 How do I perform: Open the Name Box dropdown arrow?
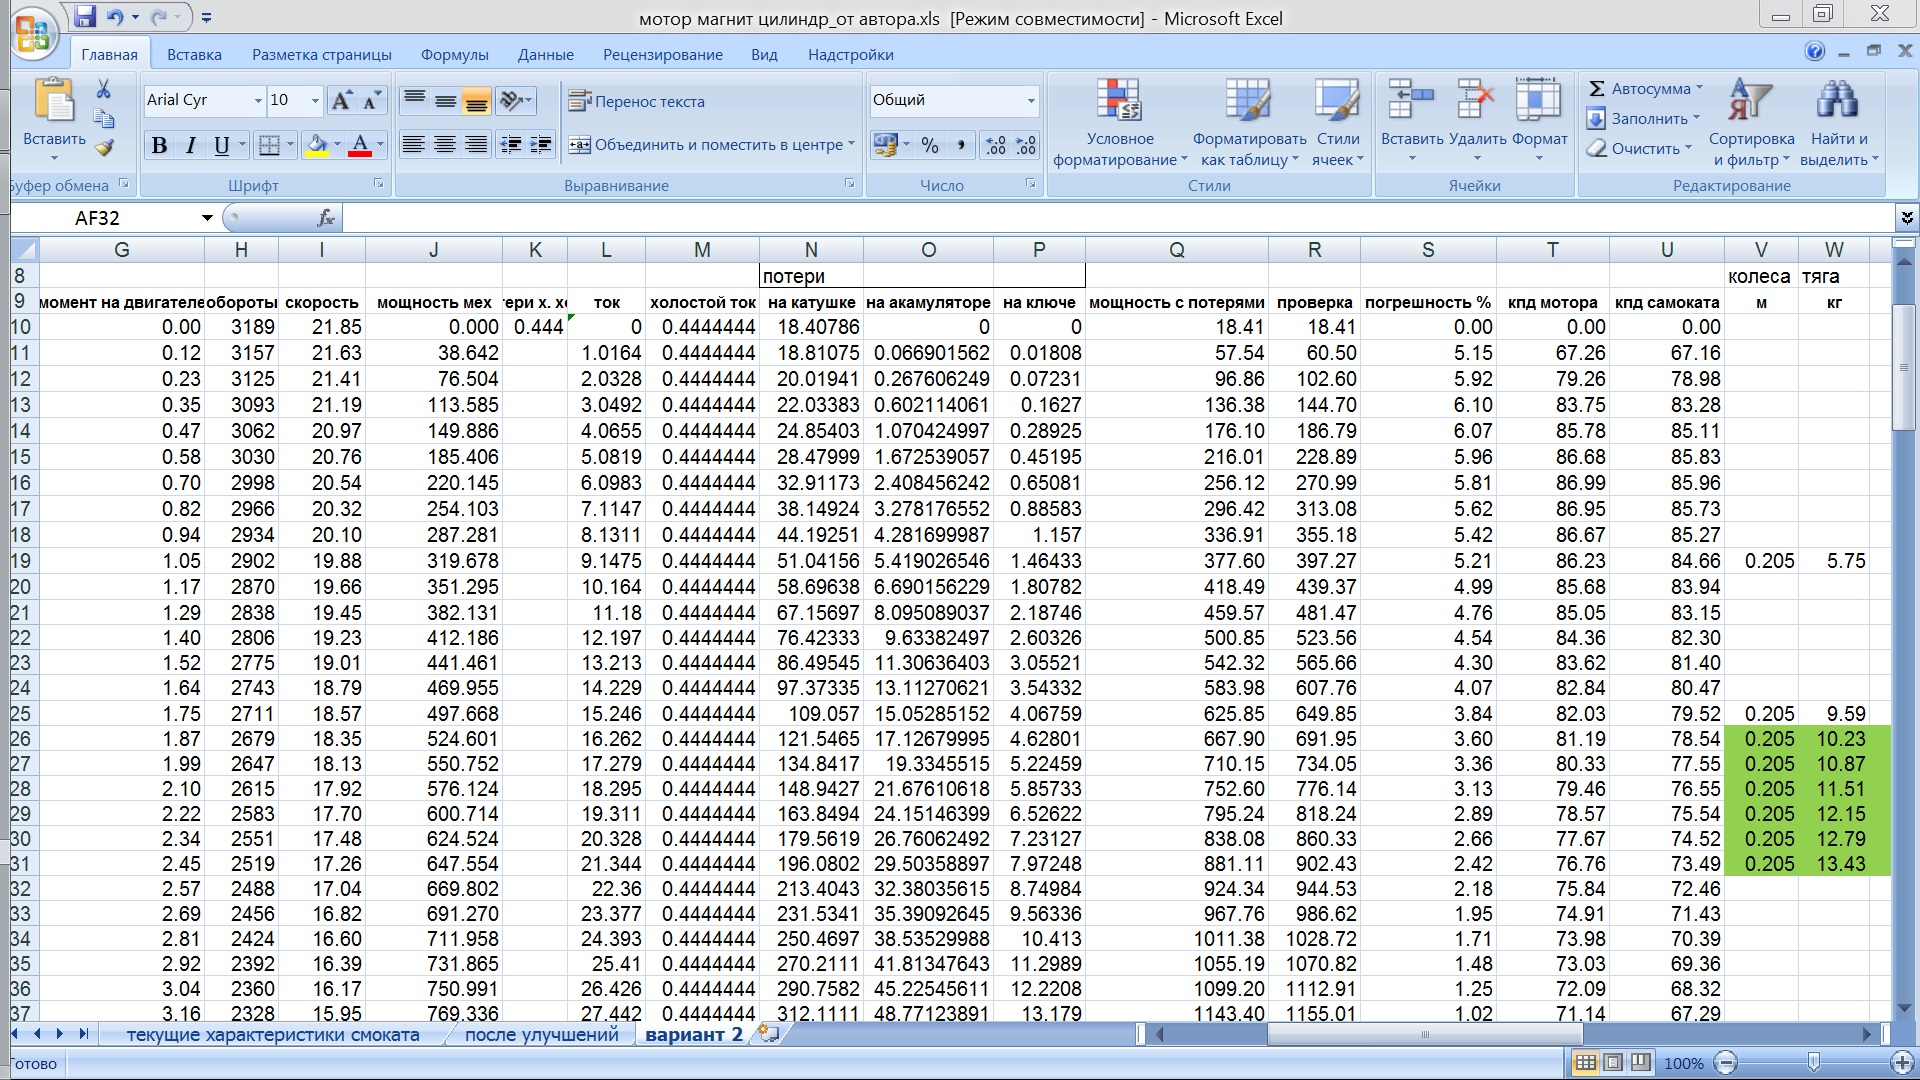[x=207, y=218]
